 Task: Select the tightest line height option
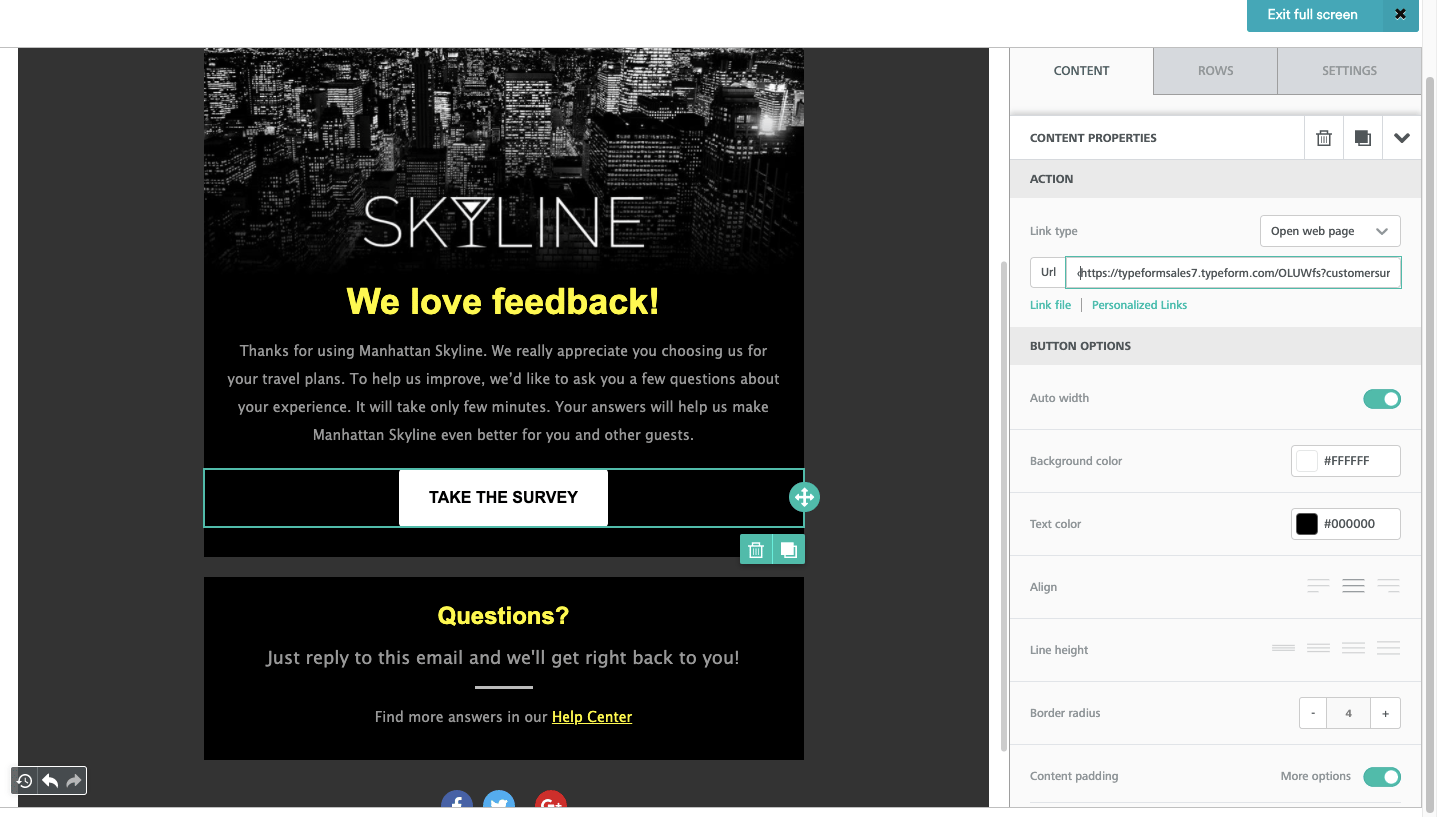pos(1283,649)
